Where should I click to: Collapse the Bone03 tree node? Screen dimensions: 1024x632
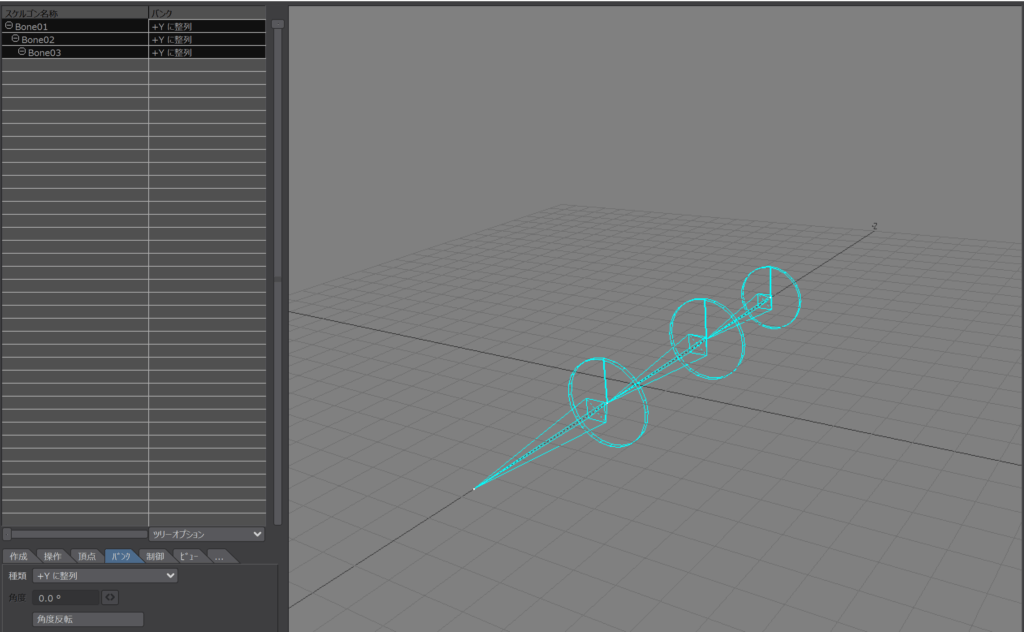[x=22, y=52]
